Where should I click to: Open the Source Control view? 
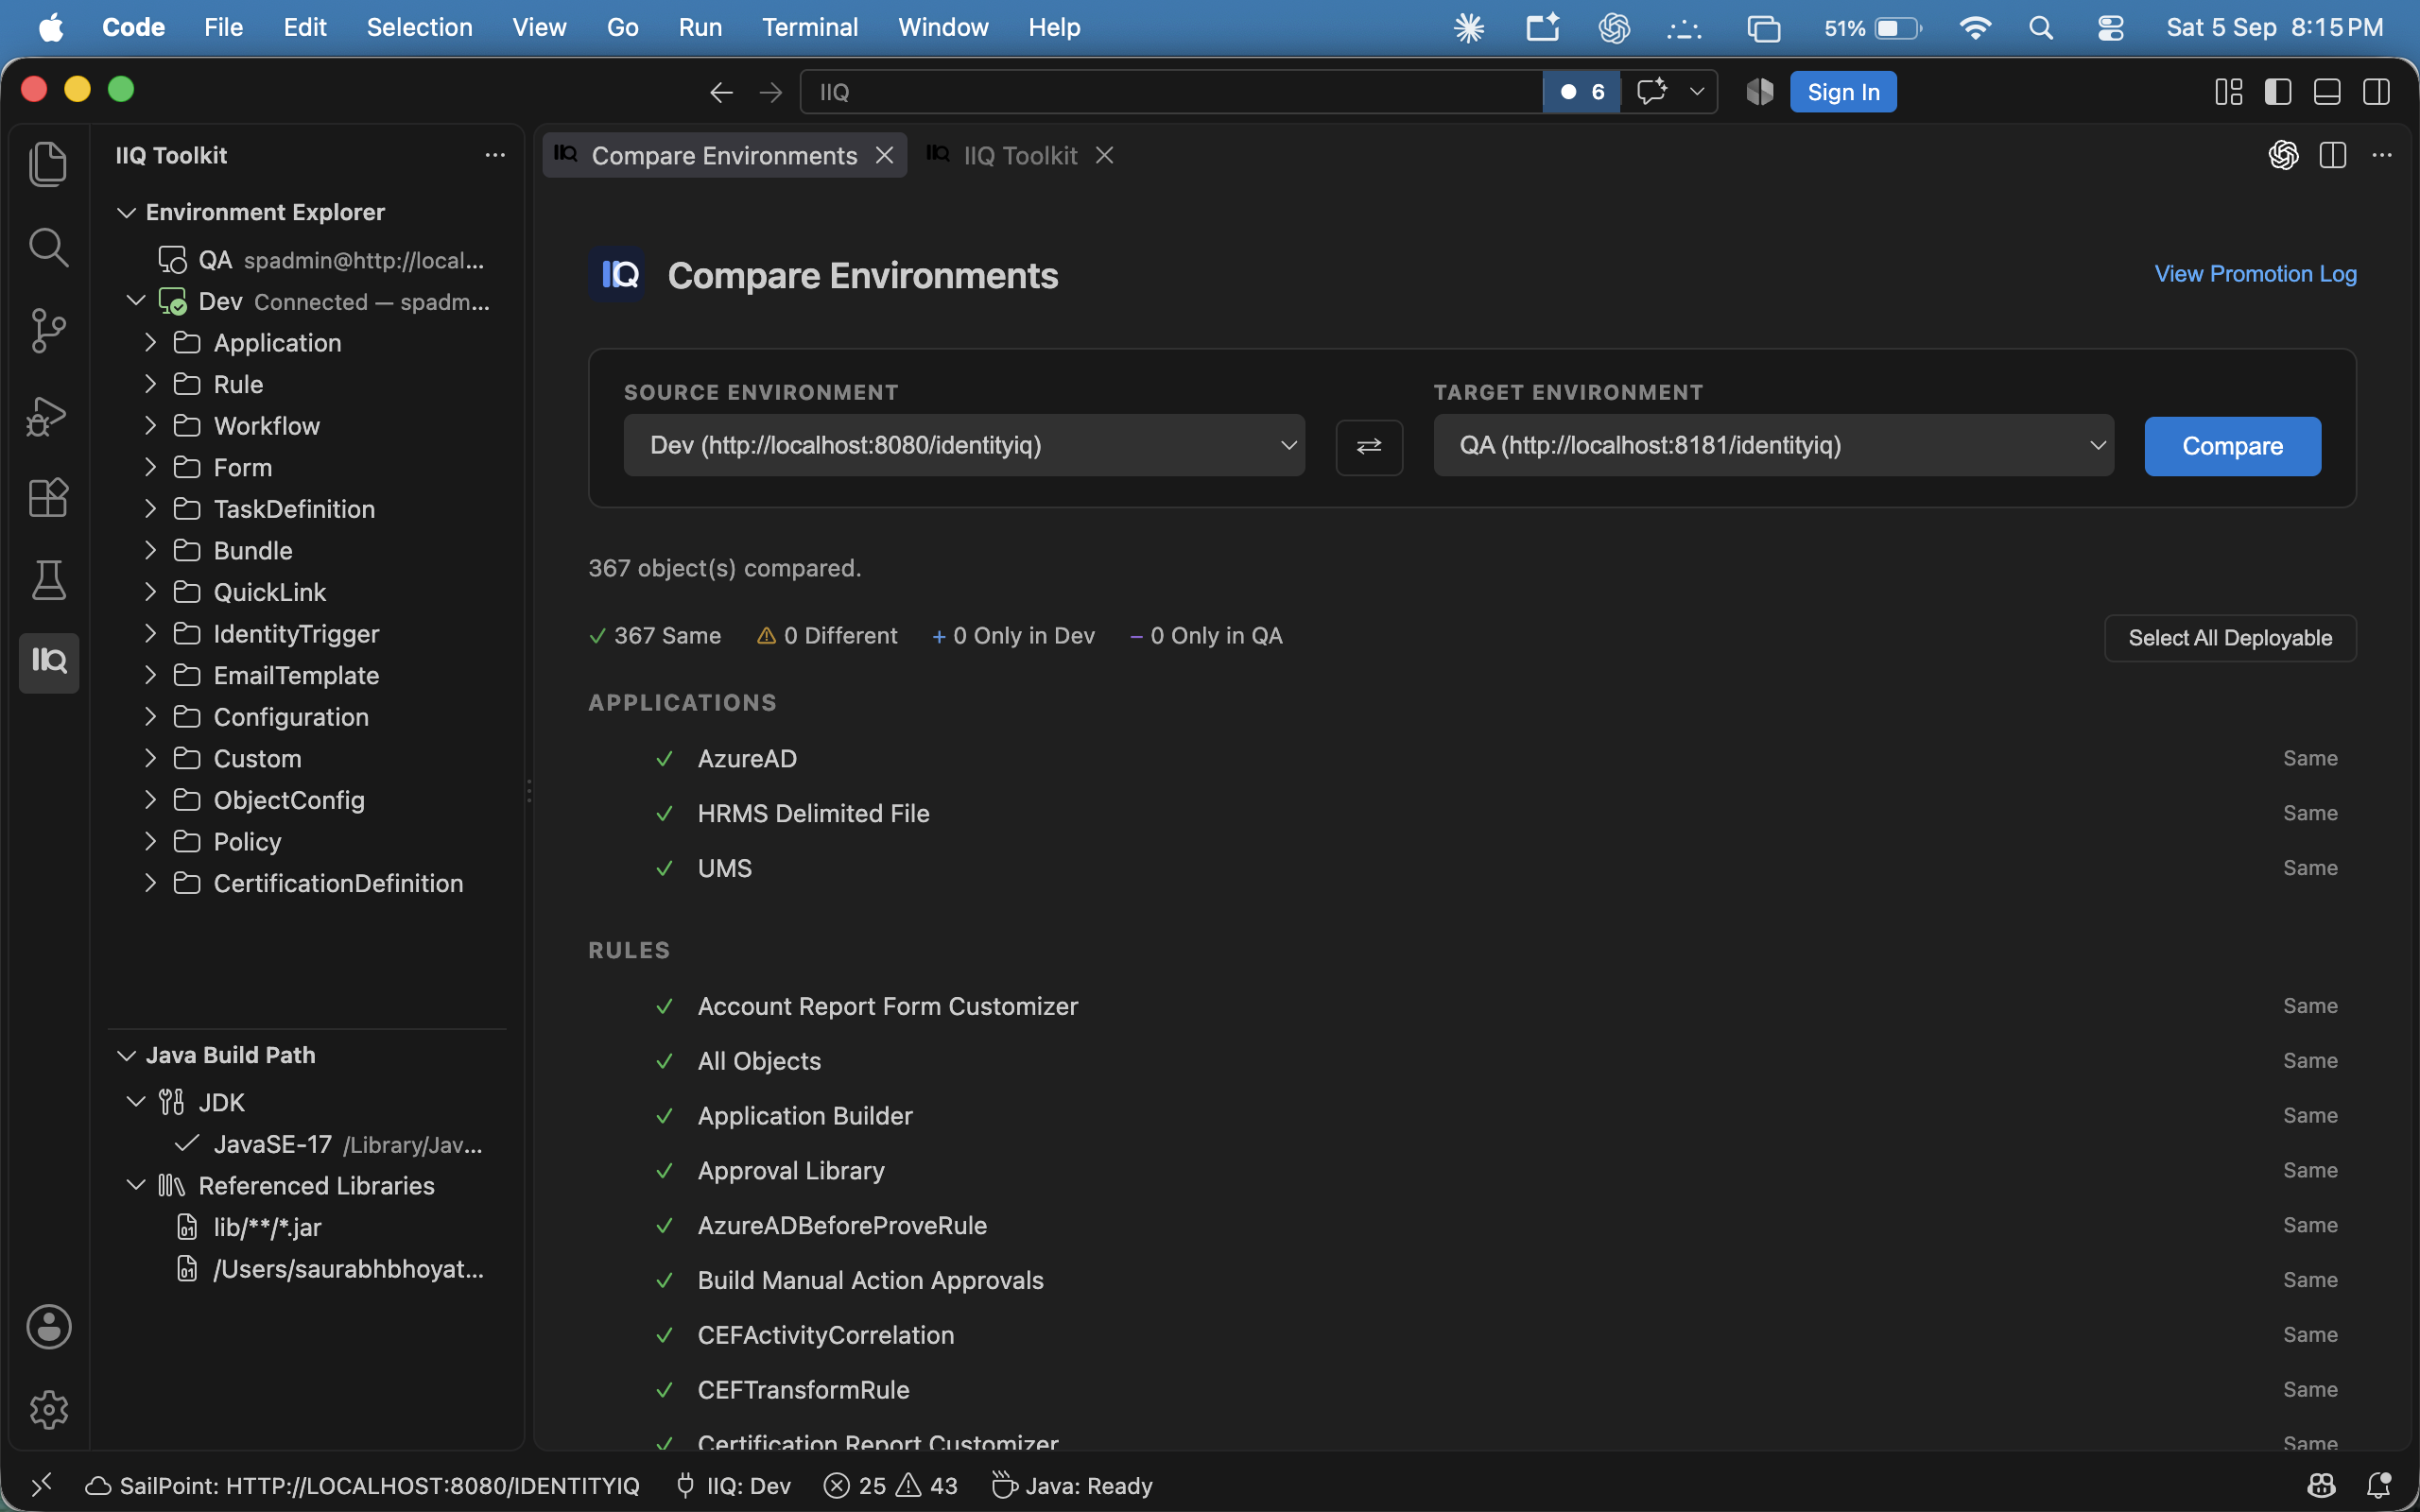click(x=48, y=330)
